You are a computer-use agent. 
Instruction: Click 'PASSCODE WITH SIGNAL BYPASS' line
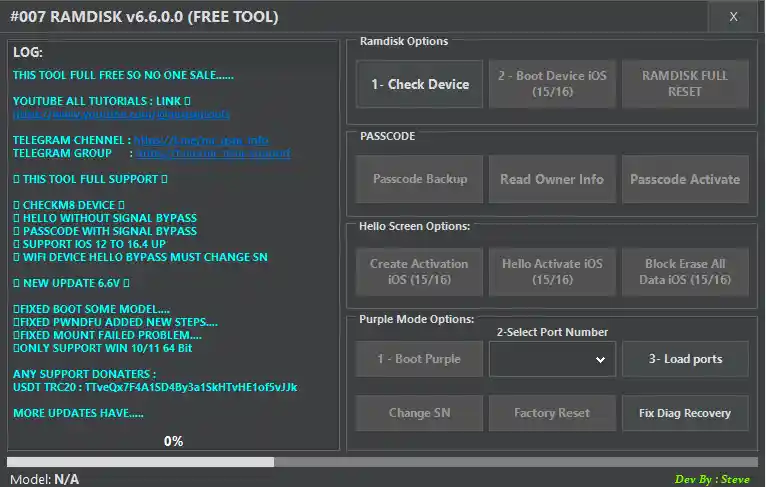[x=105, y=231]
